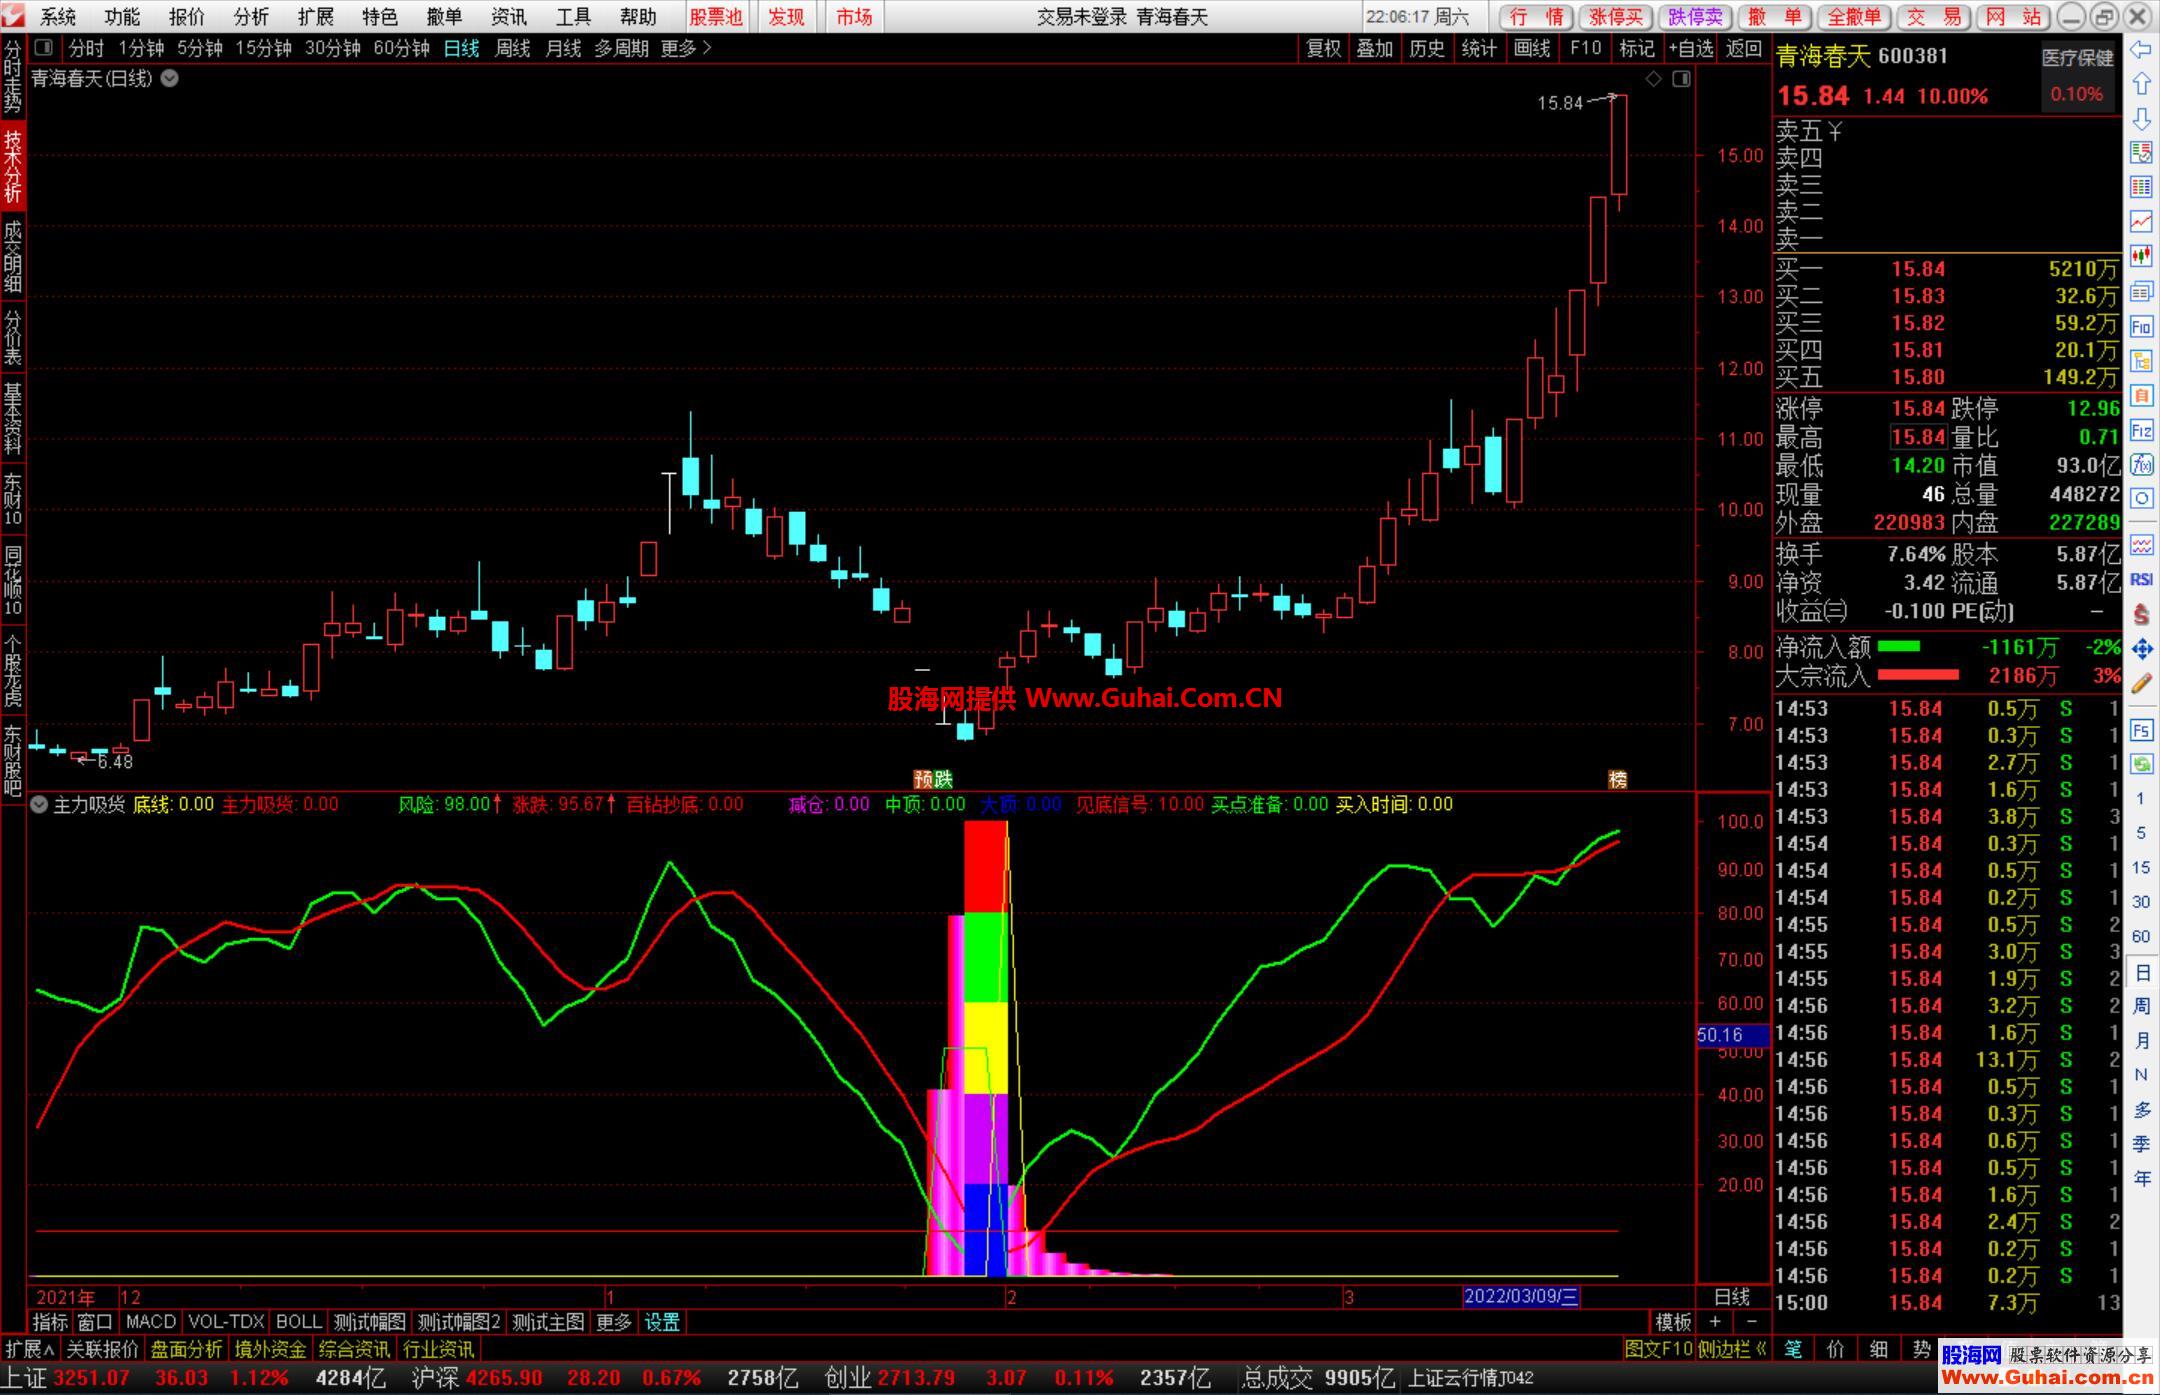Expand the 扩展 panel at the bottom left
The image size is (2160, 1395).
(30, 1349)
